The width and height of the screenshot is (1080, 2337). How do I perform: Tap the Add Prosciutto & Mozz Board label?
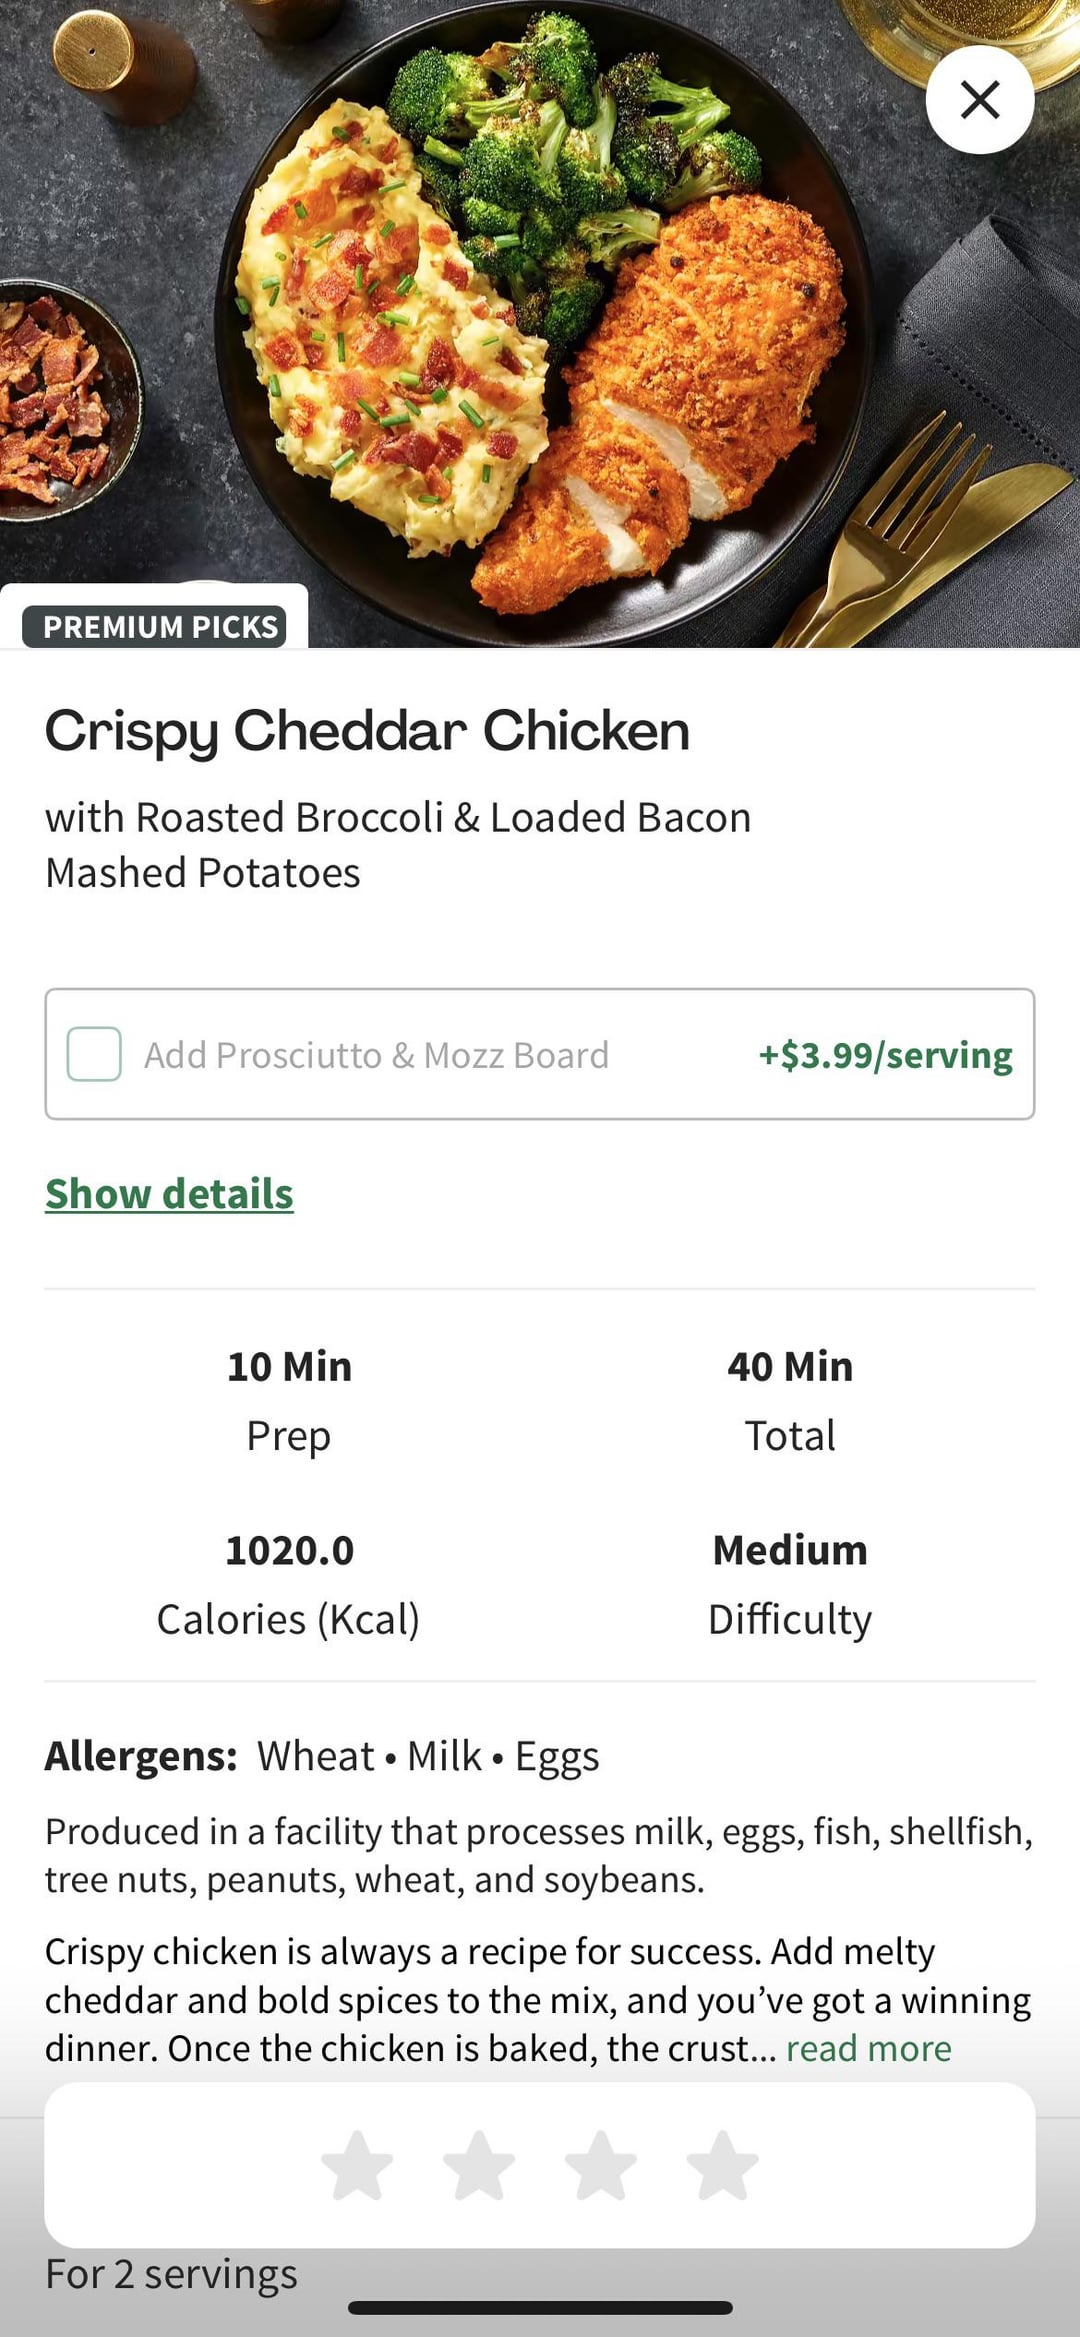pos(376,1055)
